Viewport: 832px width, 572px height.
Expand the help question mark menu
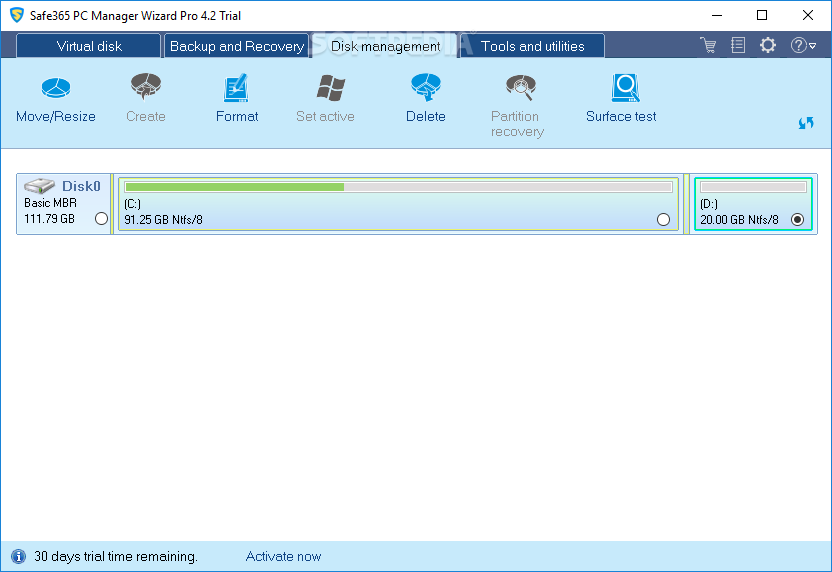tap(803, 45)
